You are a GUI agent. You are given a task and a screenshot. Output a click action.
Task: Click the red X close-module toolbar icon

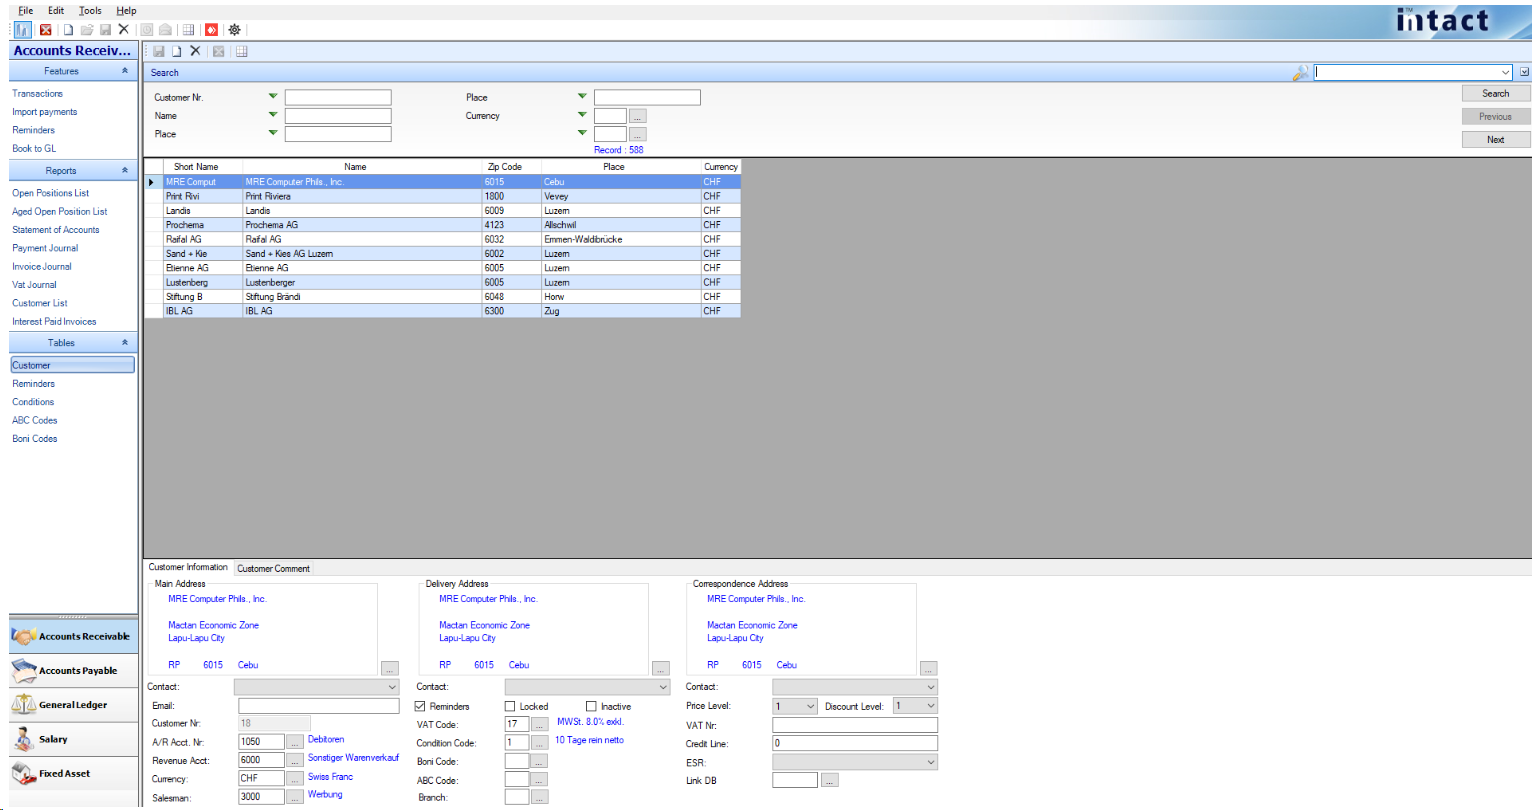pyautogui.click(x=46, y=30)
